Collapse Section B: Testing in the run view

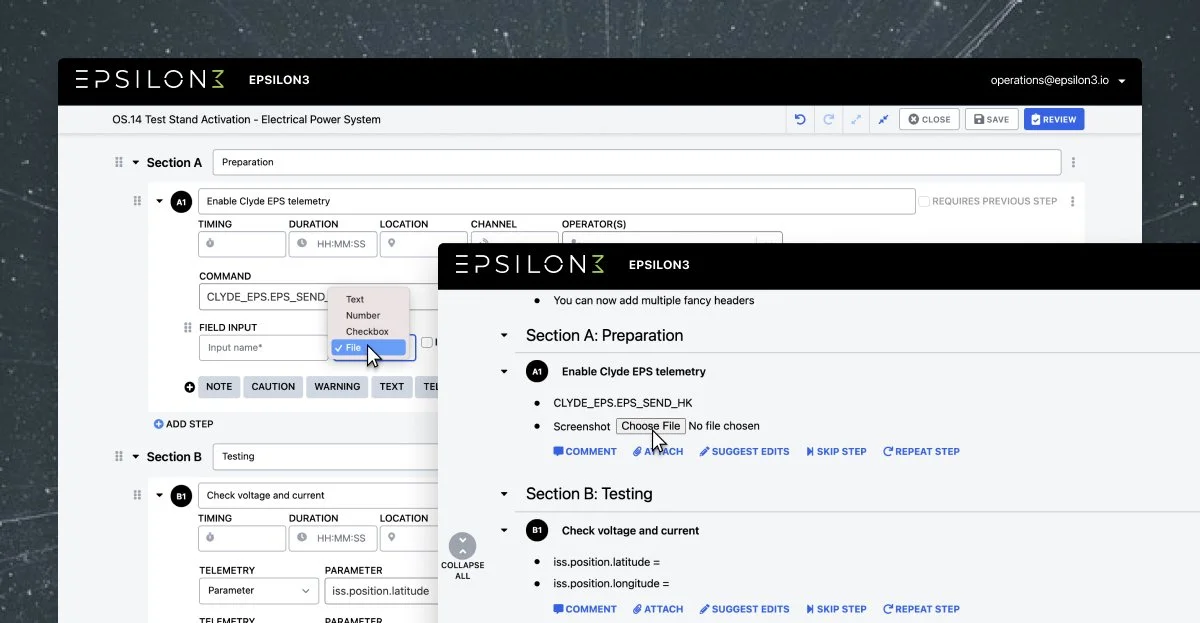503,493
